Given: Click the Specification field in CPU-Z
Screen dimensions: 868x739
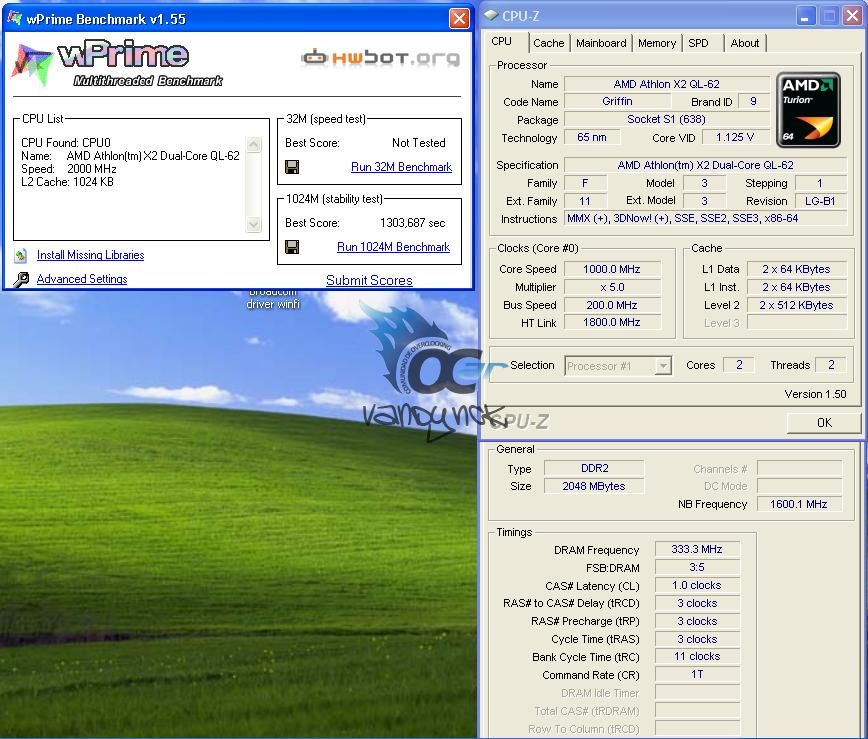Looking at the screenshot, I should click(705, 166).
